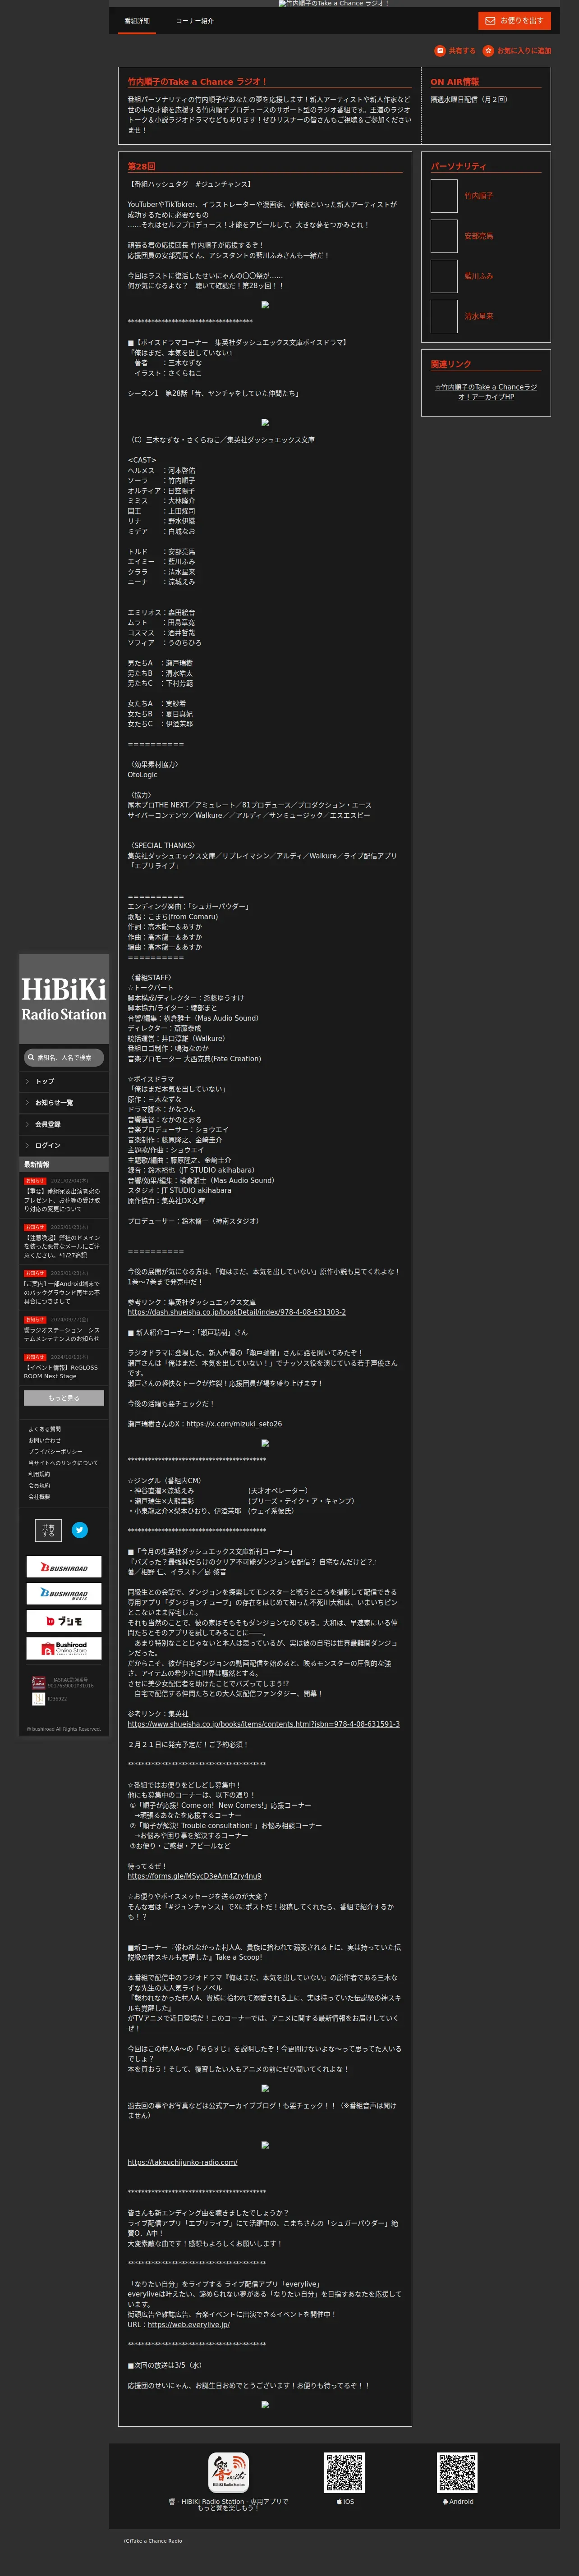Open the forms.gle submission link
Screen dimensions: 579x2576
pyautogui.click(x=194, y=1876)
